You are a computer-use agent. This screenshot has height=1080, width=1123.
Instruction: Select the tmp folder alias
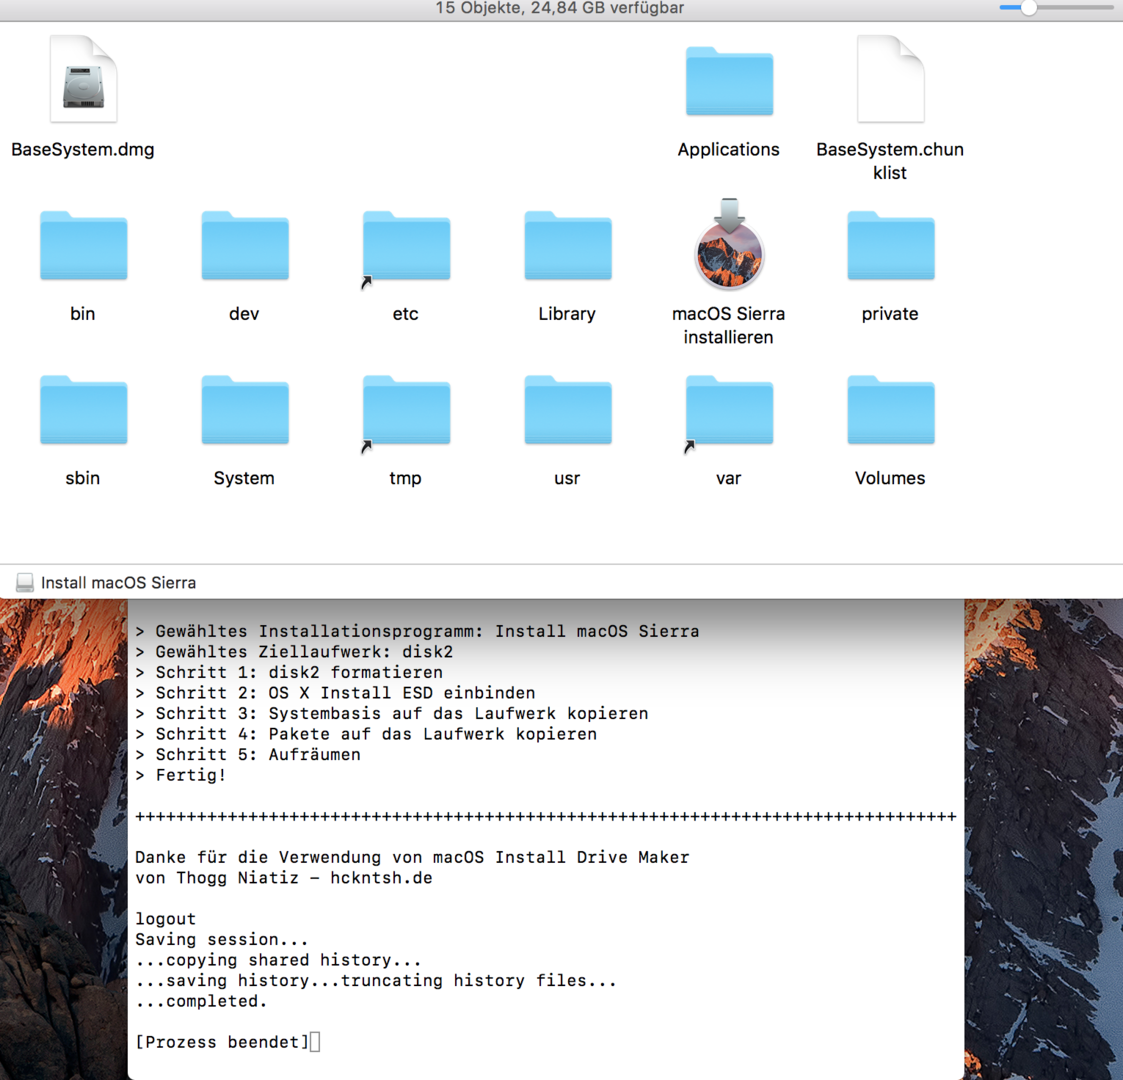pos(406,411)
